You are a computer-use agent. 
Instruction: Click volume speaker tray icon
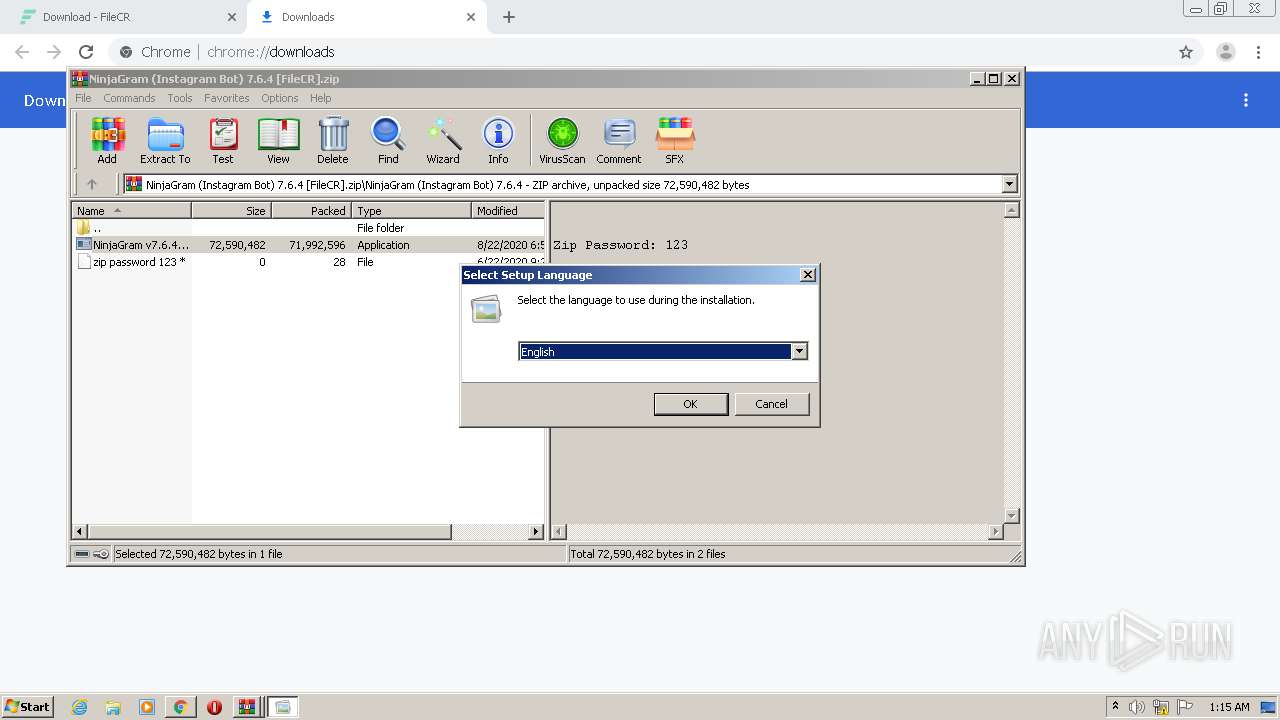click(x=1137, y=707)
